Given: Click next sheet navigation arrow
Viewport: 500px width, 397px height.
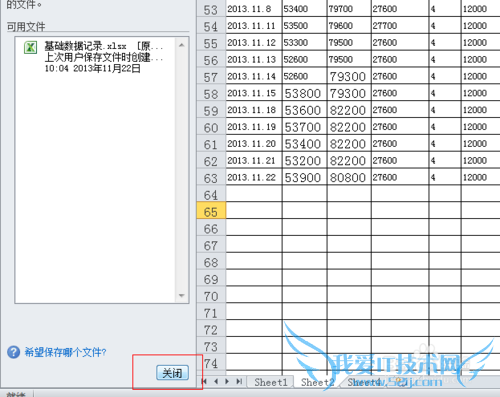Looking at the screenshot, I should (x=227, y=381).
